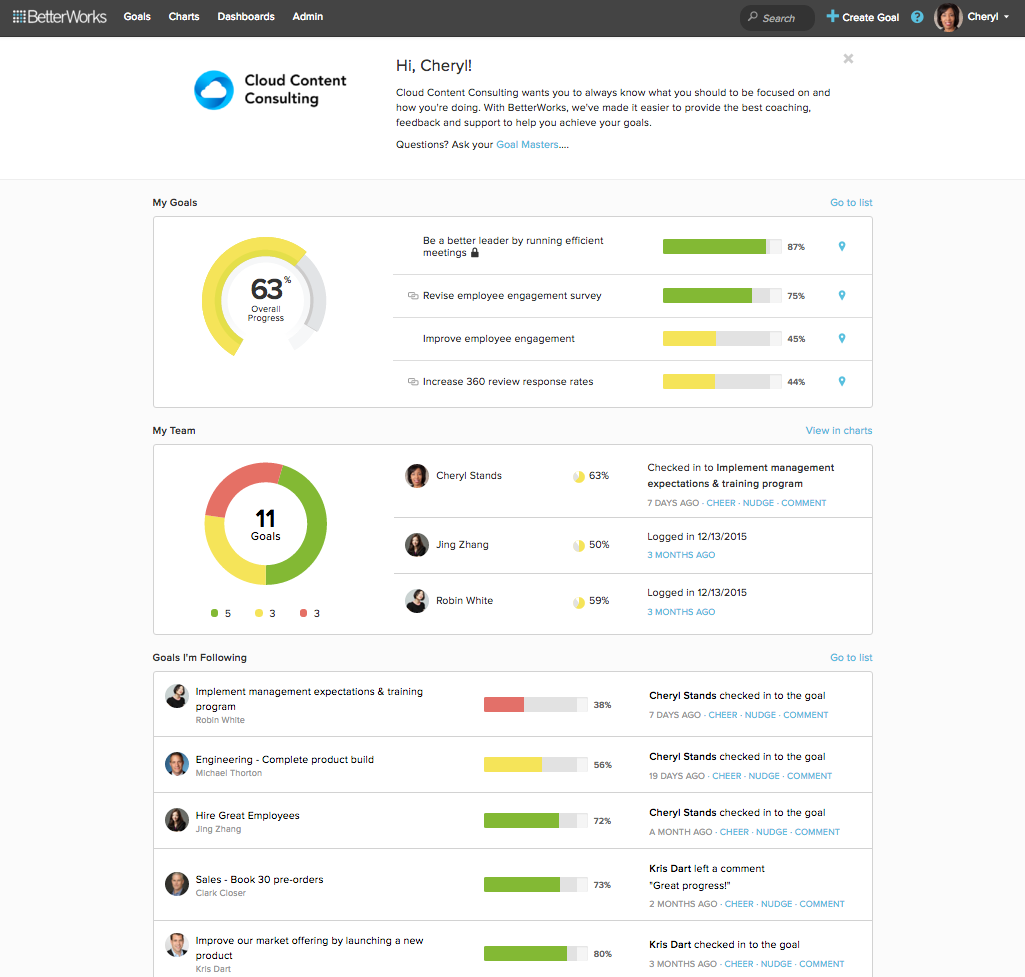The image size is (1025, 977).
Task: Click 'Kris Dart left a comment' activity
Action: pyautogui.click(x=707, y=869)
